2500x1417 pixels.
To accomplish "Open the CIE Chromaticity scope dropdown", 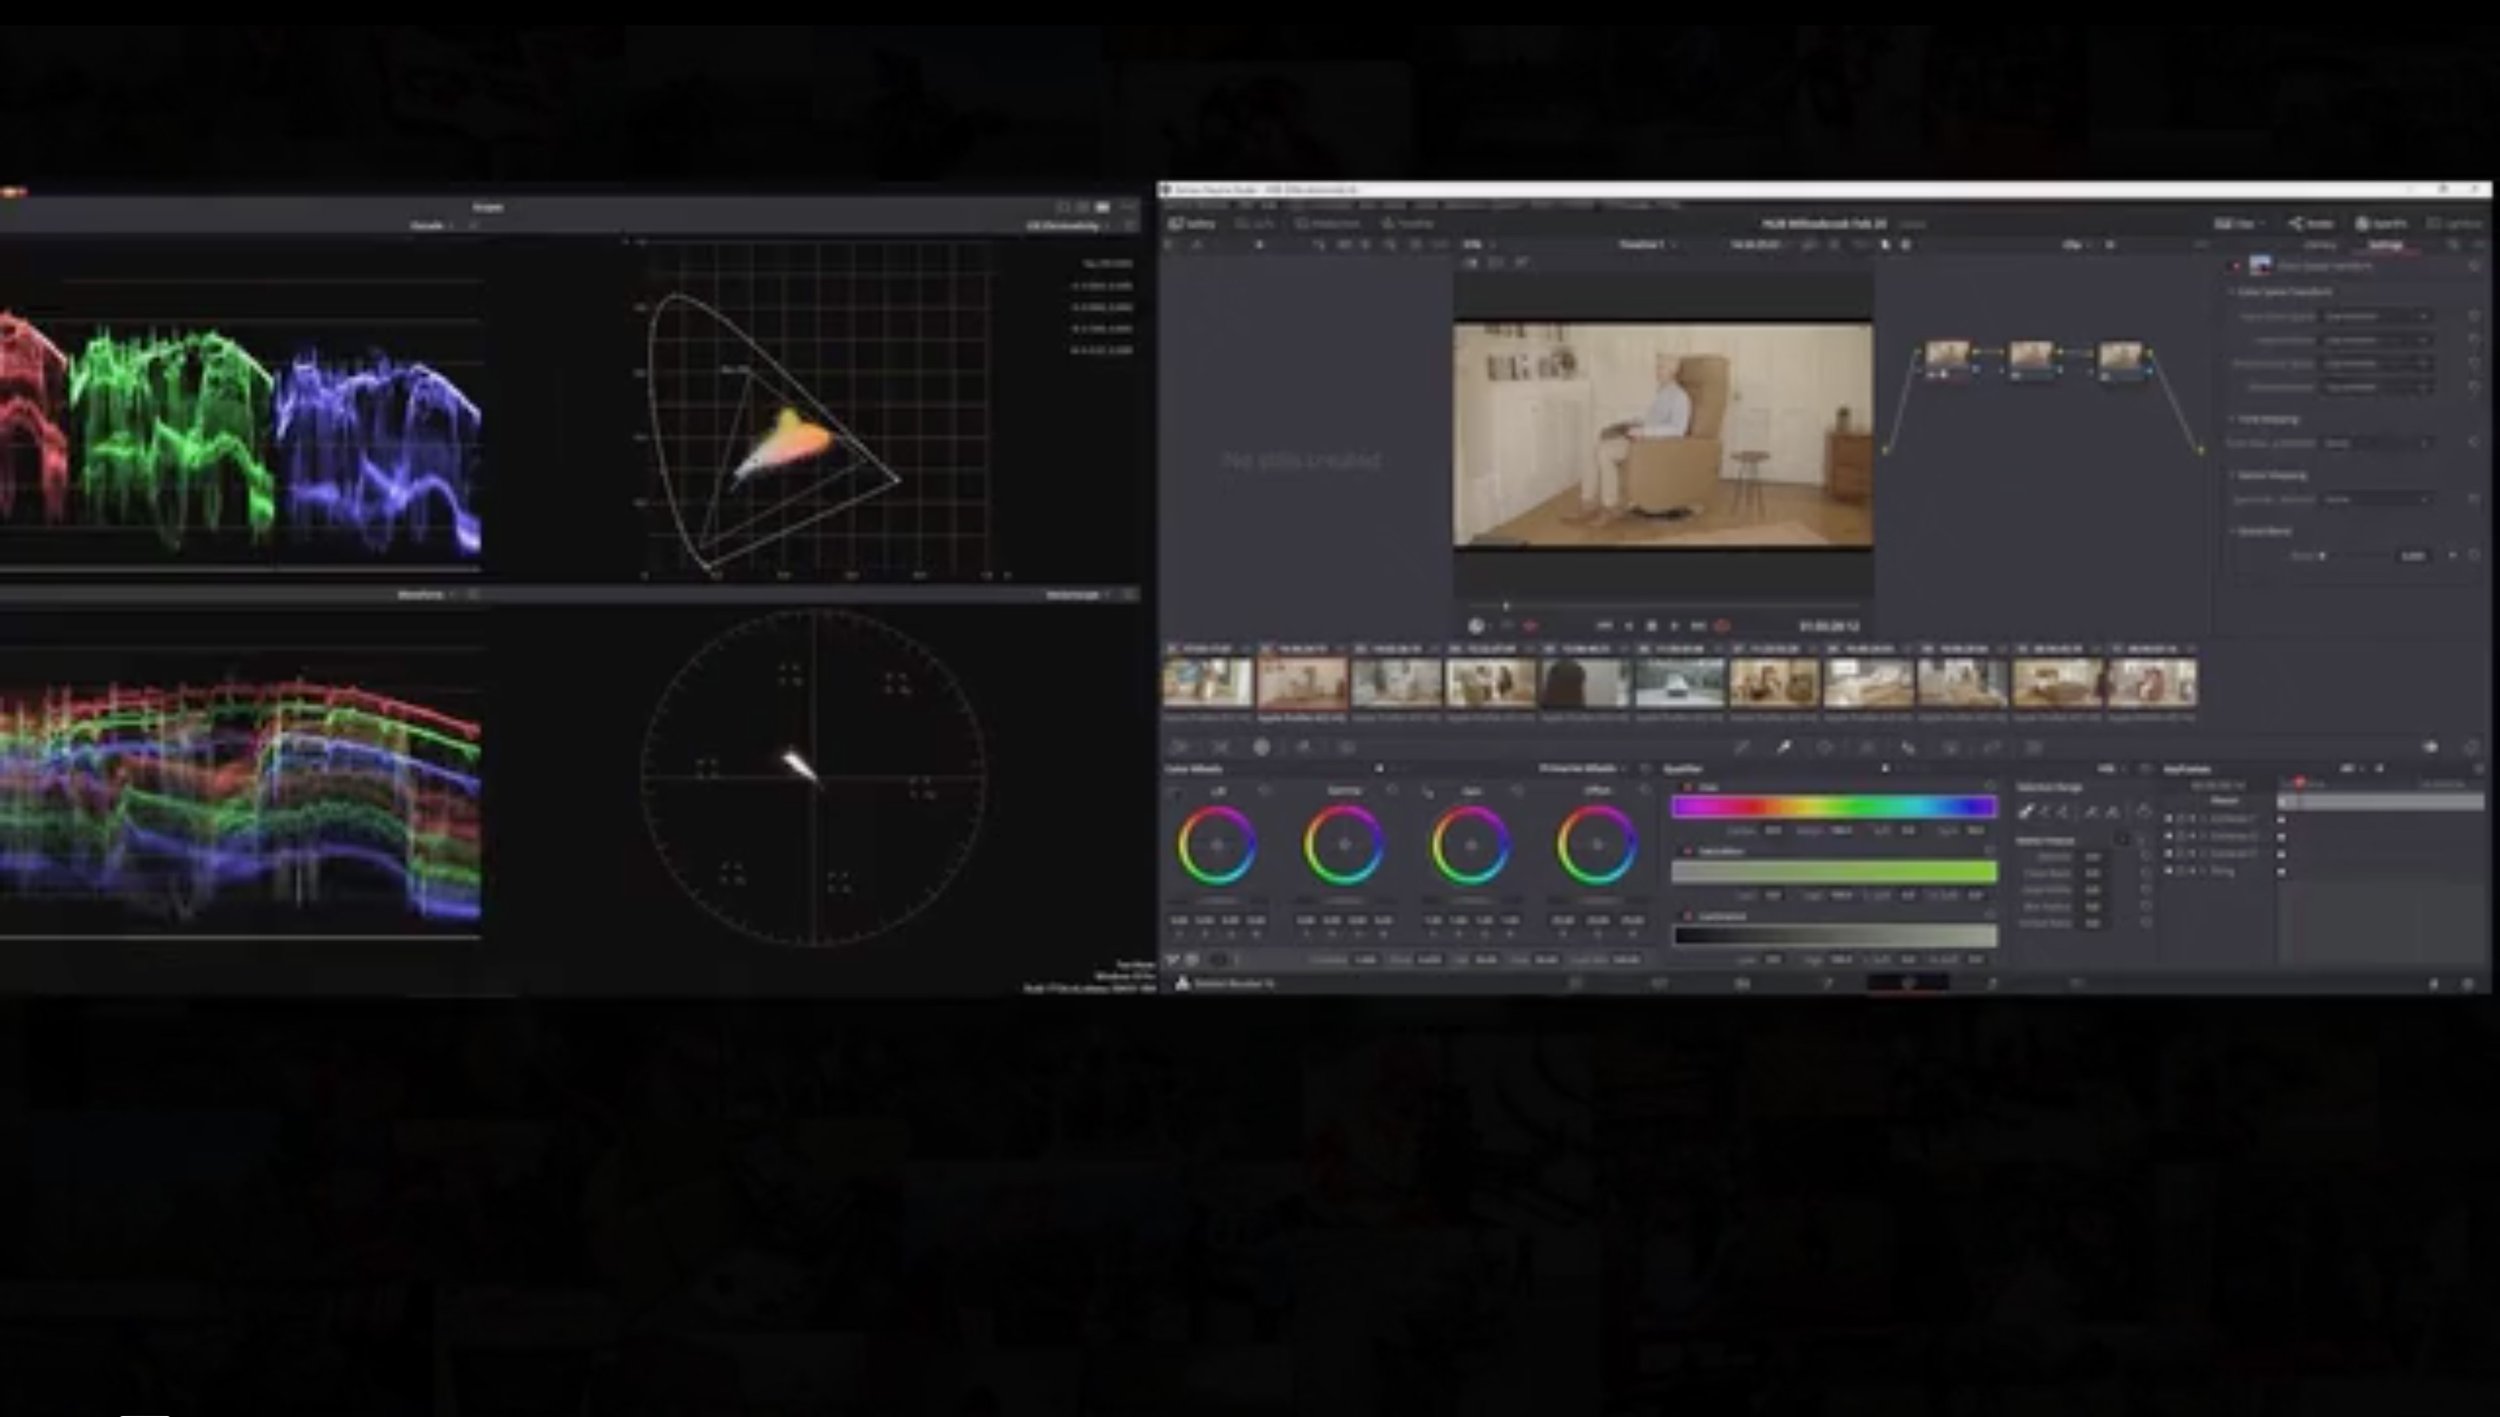I will coord(1068,226).
